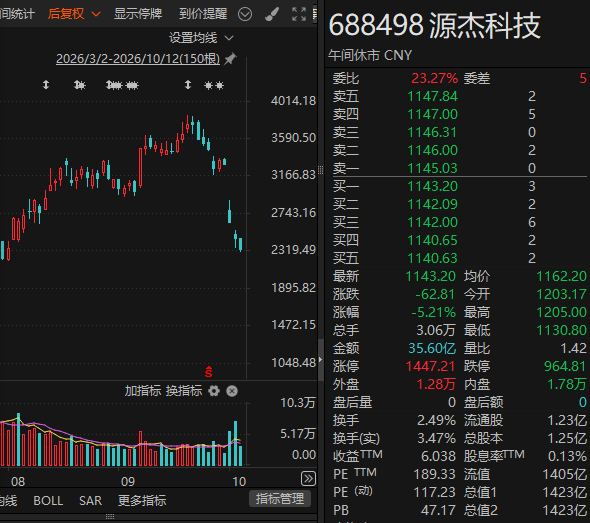Click 买五 price 1140.63
This screenshot has height=523, width=590.
433,258
